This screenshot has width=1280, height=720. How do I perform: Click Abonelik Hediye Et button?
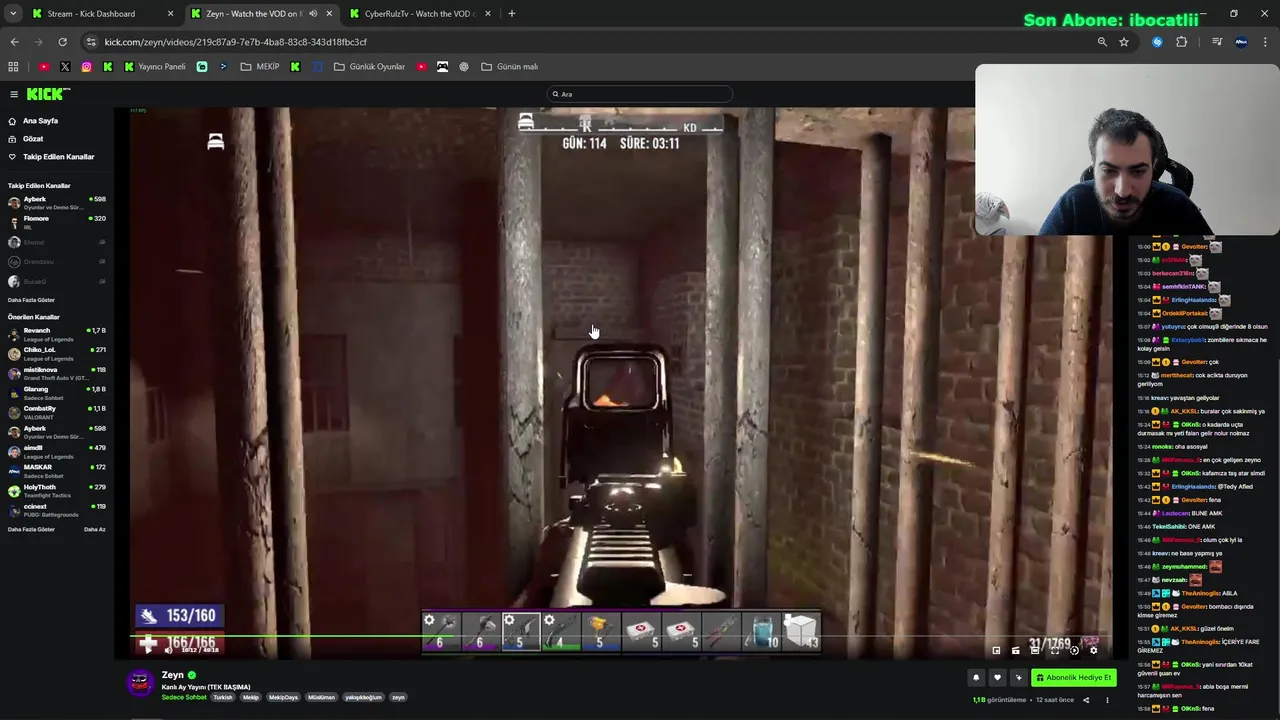pos(1074,677)
